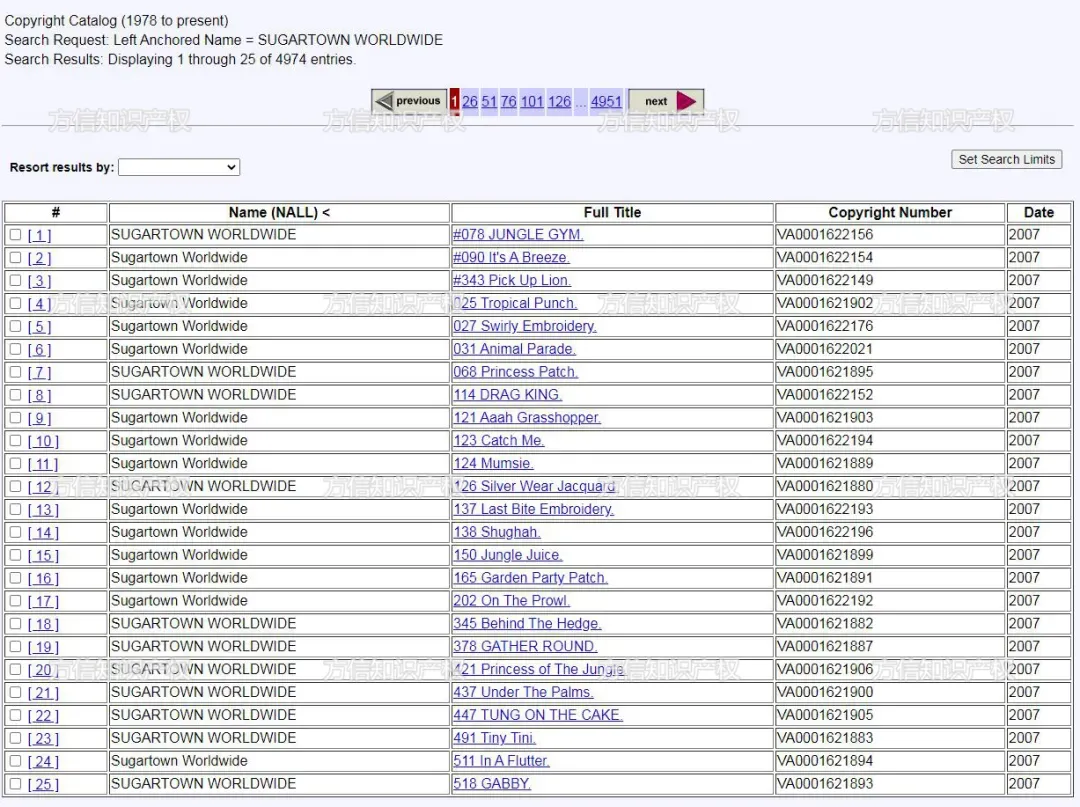Click the next page arrow button
1080x807 pixels.
tap(666, 101)
